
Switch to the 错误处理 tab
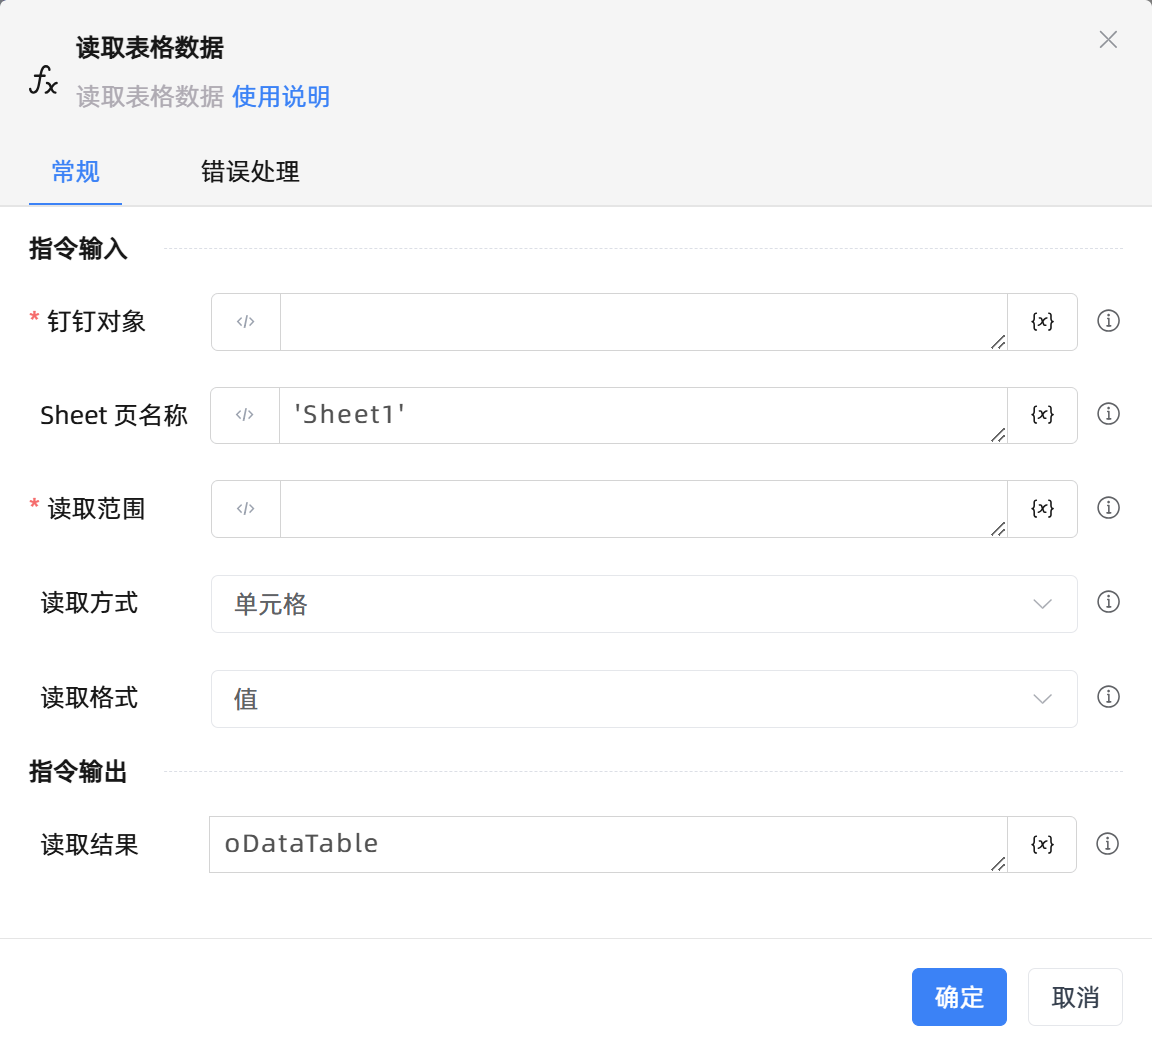coord(250,172)
